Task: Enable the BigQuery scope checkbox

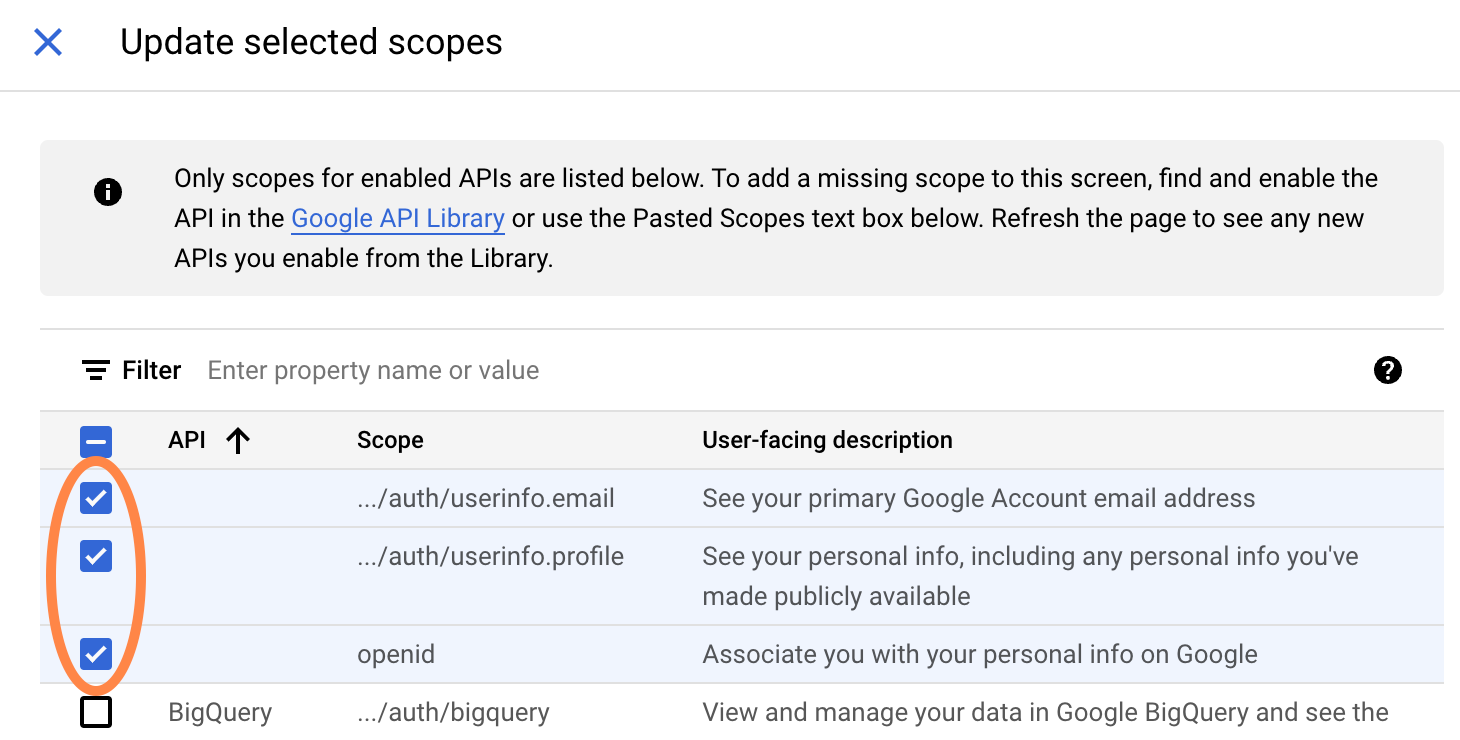Action: pos(95,712)
